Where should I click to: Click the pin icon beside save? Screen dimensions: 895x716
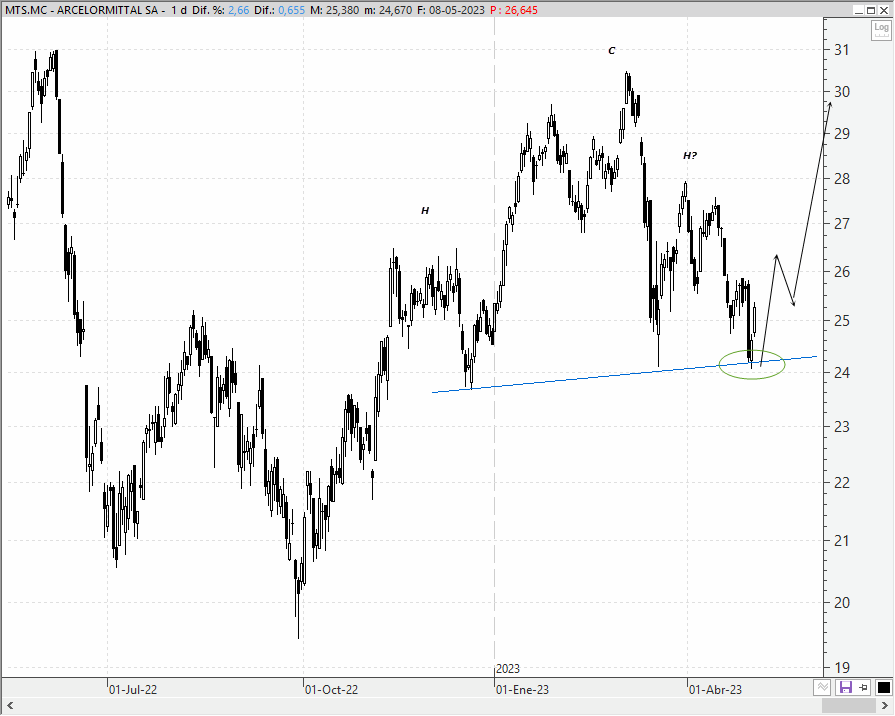(x=864, y=687)
